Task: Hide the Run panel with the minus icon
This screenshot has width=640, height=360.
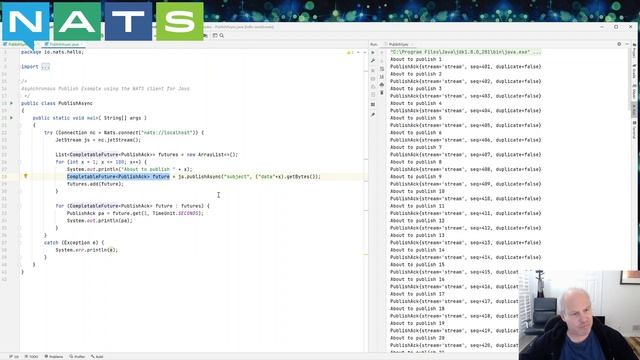Action: tap(627, 44)
